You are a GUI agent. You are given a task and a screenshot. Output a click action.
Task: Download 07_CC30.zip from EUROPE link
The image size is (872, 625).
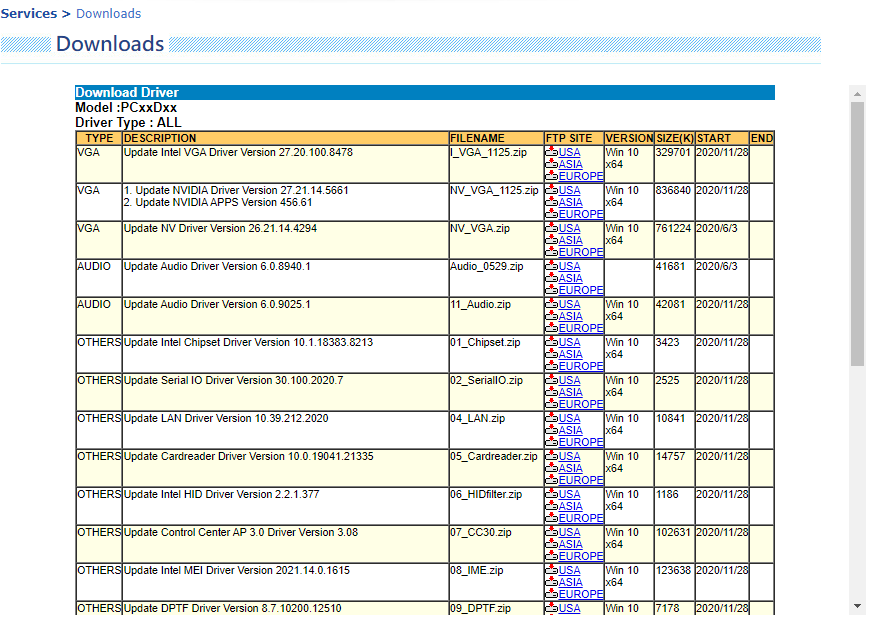click(581, 556)
